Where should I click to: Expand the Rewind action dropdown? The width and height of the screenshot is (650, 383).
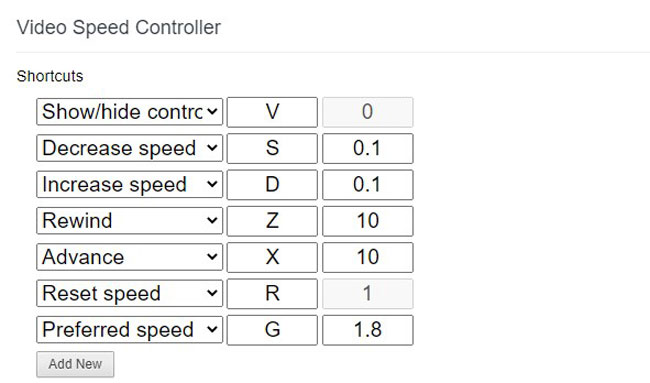coord(129,221)
